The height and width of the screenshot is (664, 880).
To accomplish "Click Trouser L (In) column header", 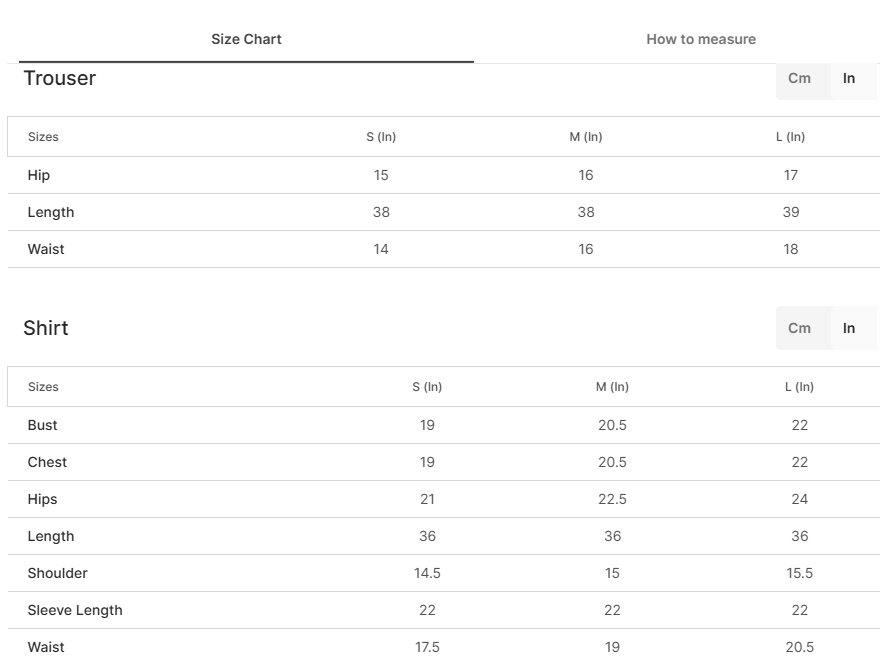I will (x=790, y=137).
